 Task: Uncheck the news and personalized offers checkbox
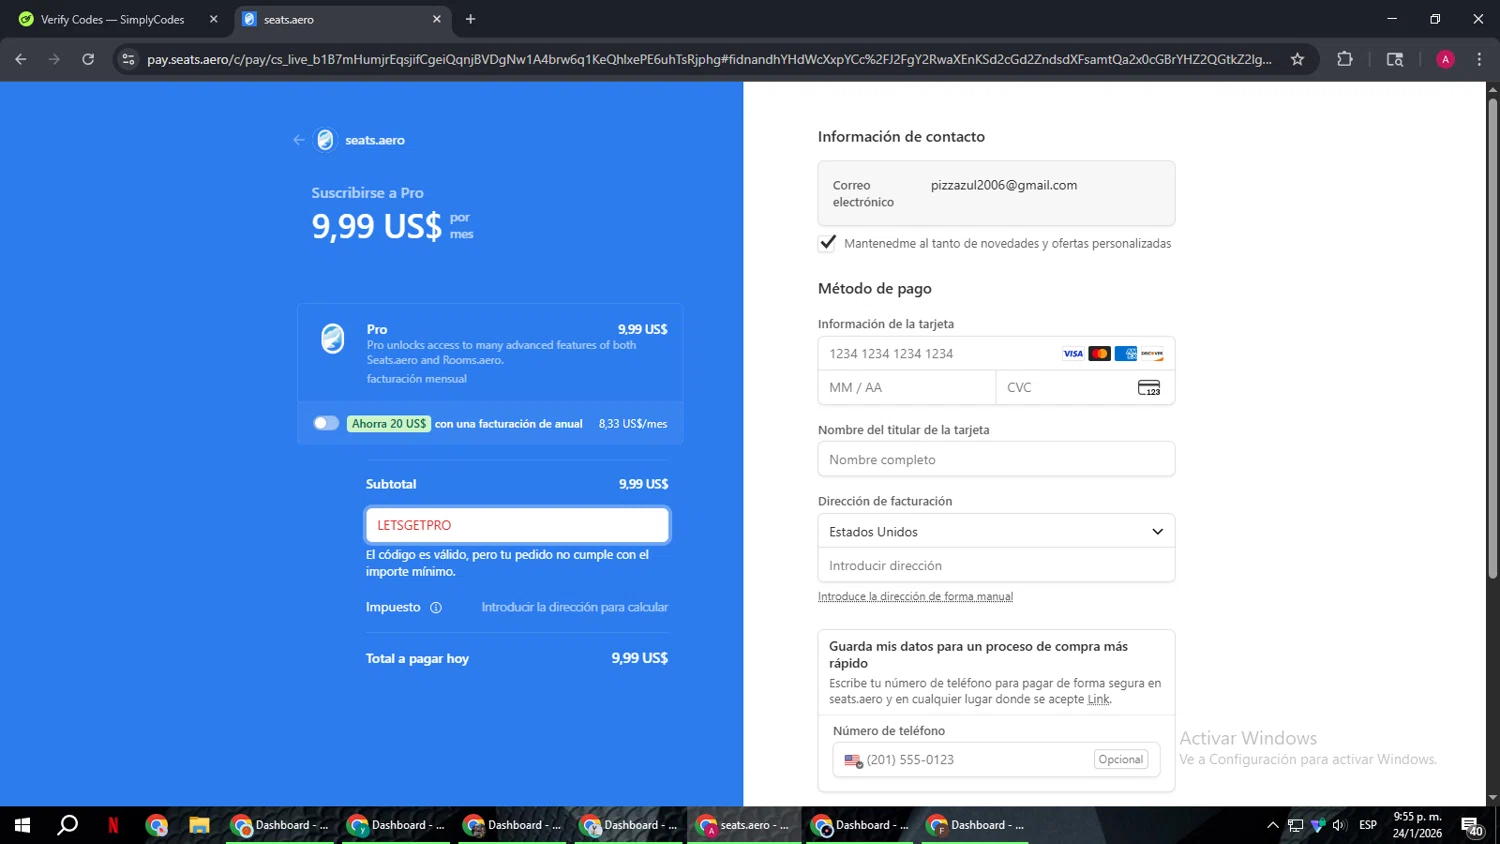[x=827, y=243]
